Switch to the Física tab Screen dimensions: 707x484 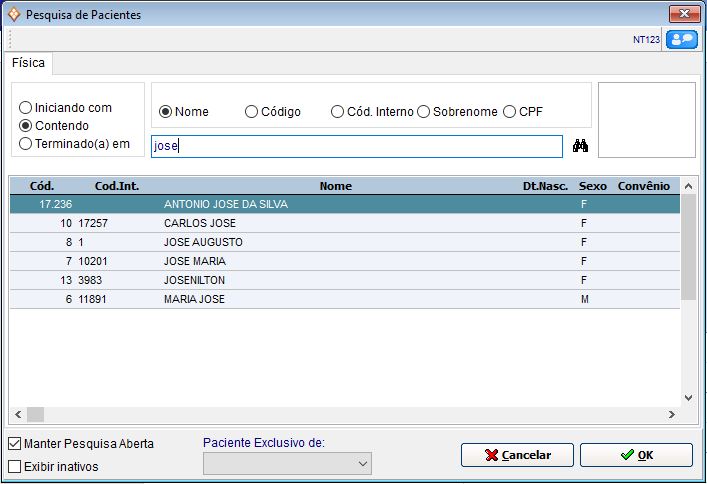(29, 63)
